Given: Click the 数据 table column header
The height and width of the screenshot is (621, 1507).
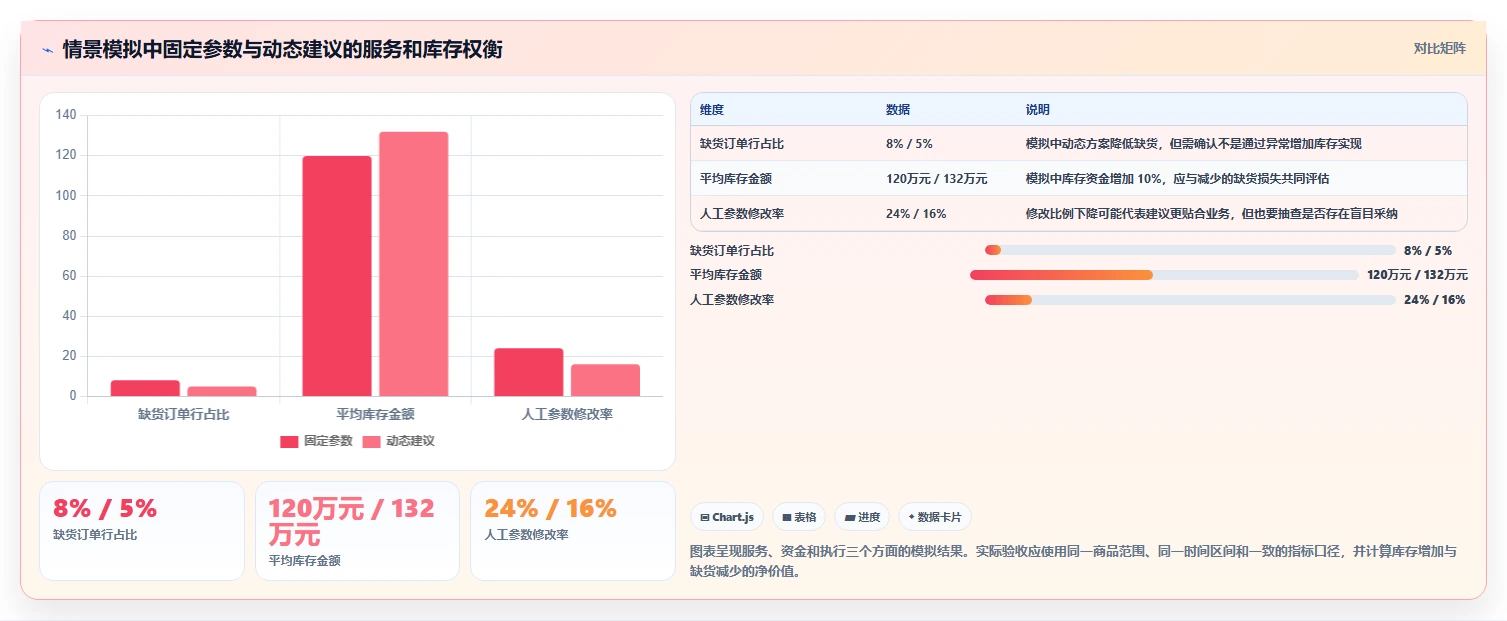Looking at the screenshot, I should click(947, 109).
